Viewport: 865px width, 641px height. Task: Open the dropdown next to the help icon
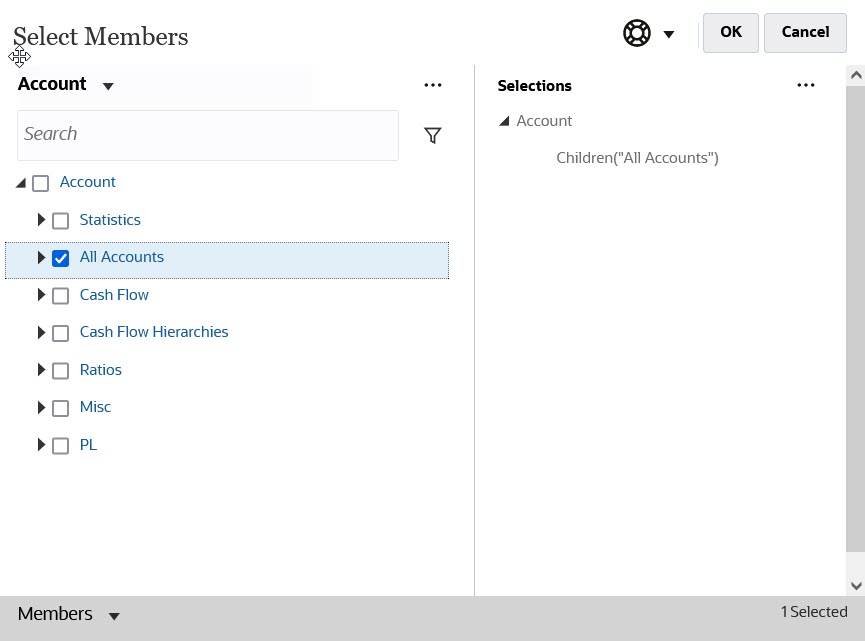click(668, 33)
